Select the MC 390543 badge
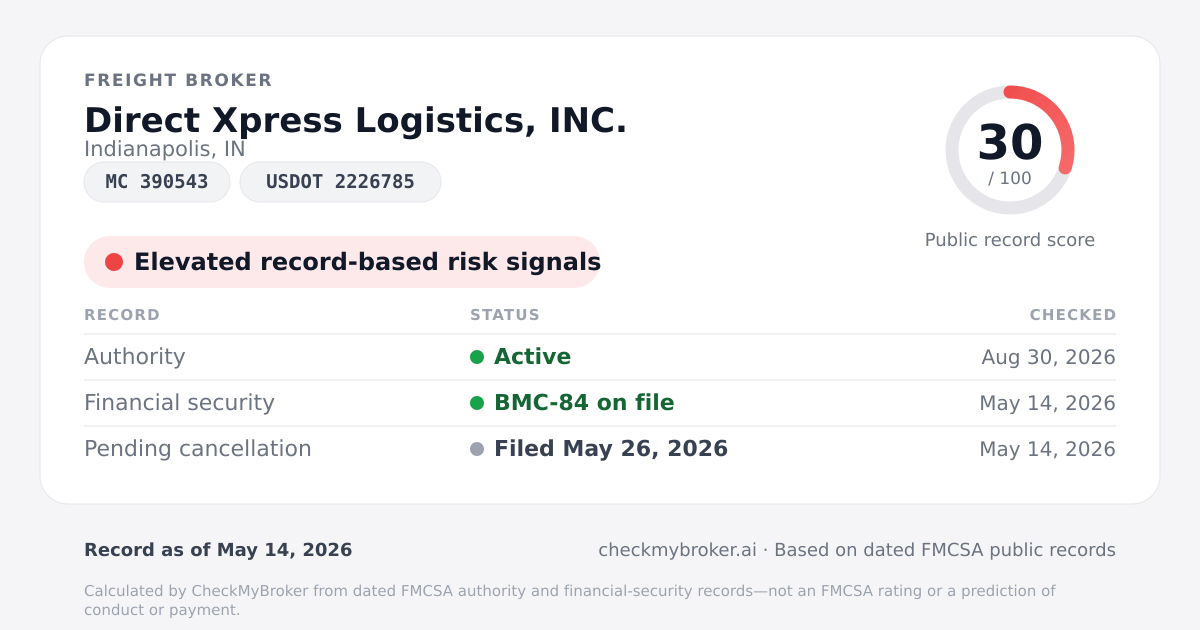1200x630 pixels. [x=157, y=182]
